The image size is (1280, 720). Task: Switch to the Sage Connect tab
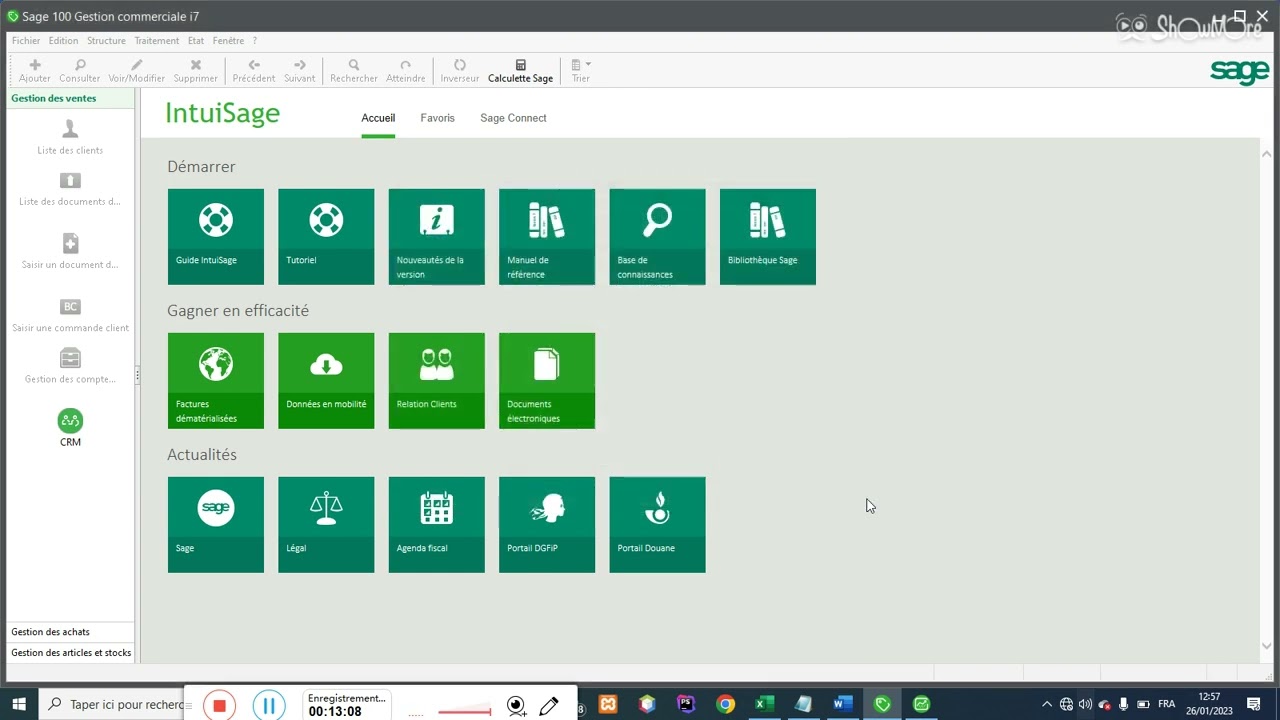(513, 118)
